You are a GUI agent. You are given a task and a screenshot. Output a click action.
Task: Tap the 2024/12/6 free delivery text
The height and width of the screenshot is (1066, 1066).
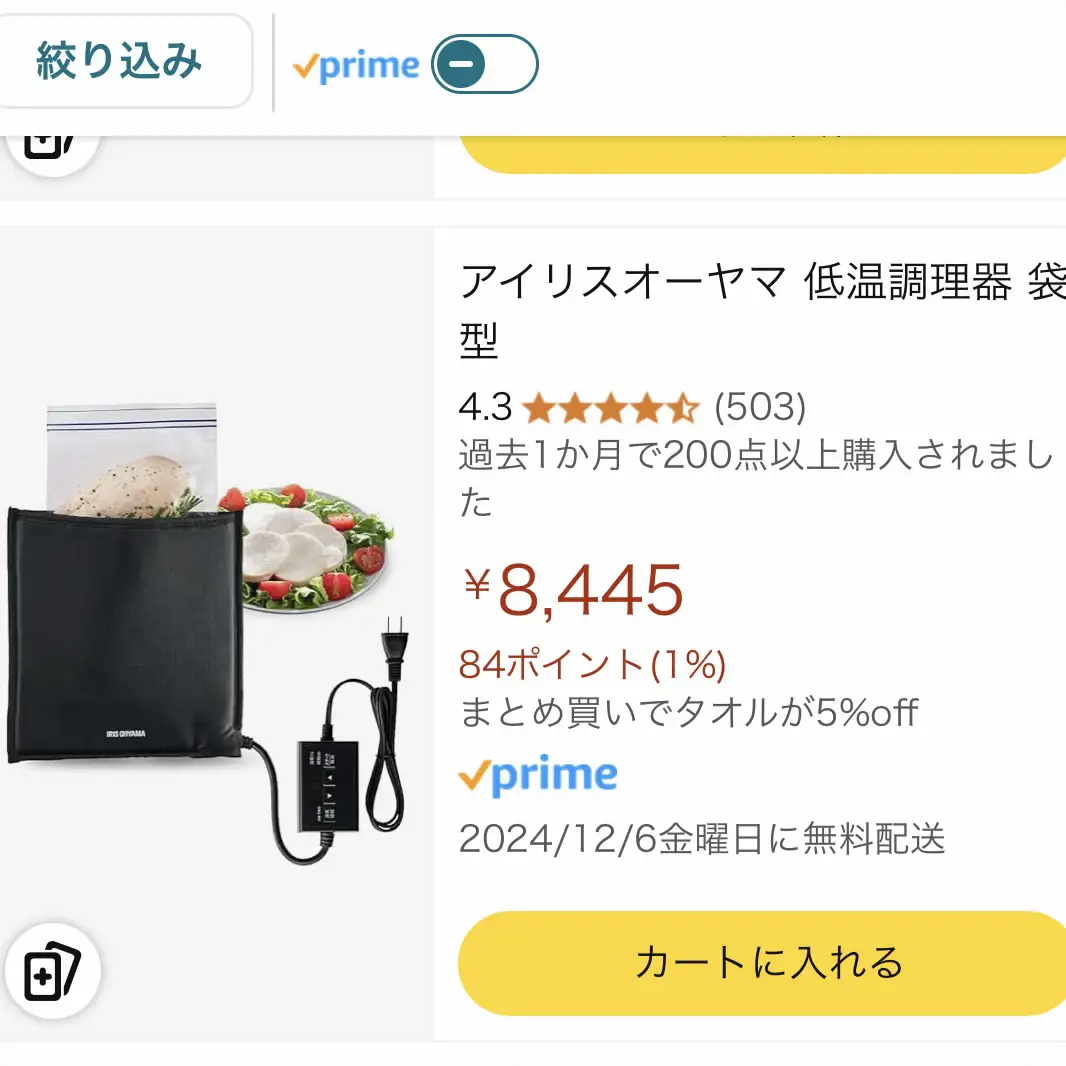coord(701,838)
